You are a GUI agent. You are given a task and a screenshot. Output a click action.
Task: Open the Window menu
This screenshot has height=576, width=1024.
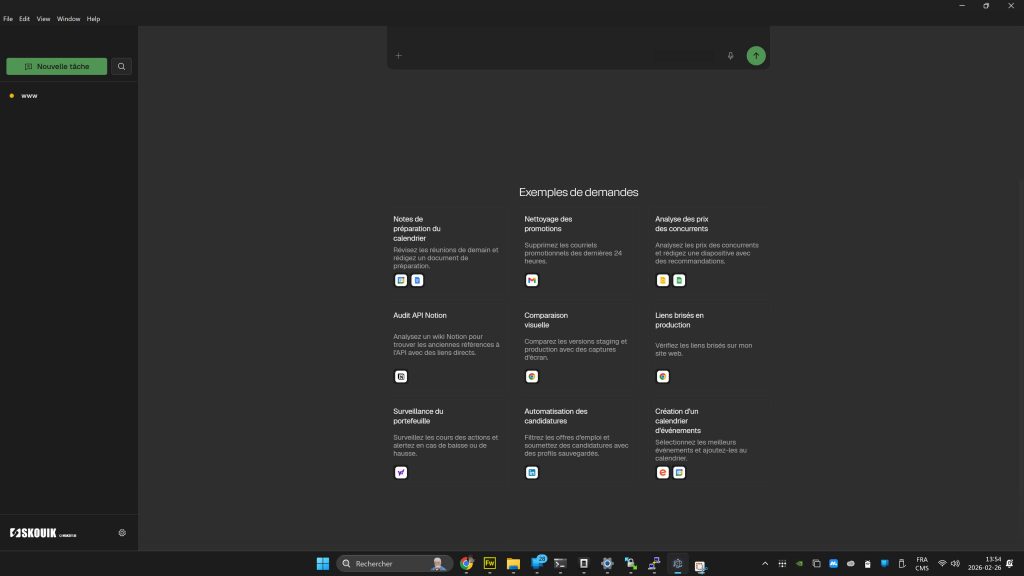pos(68,19)
